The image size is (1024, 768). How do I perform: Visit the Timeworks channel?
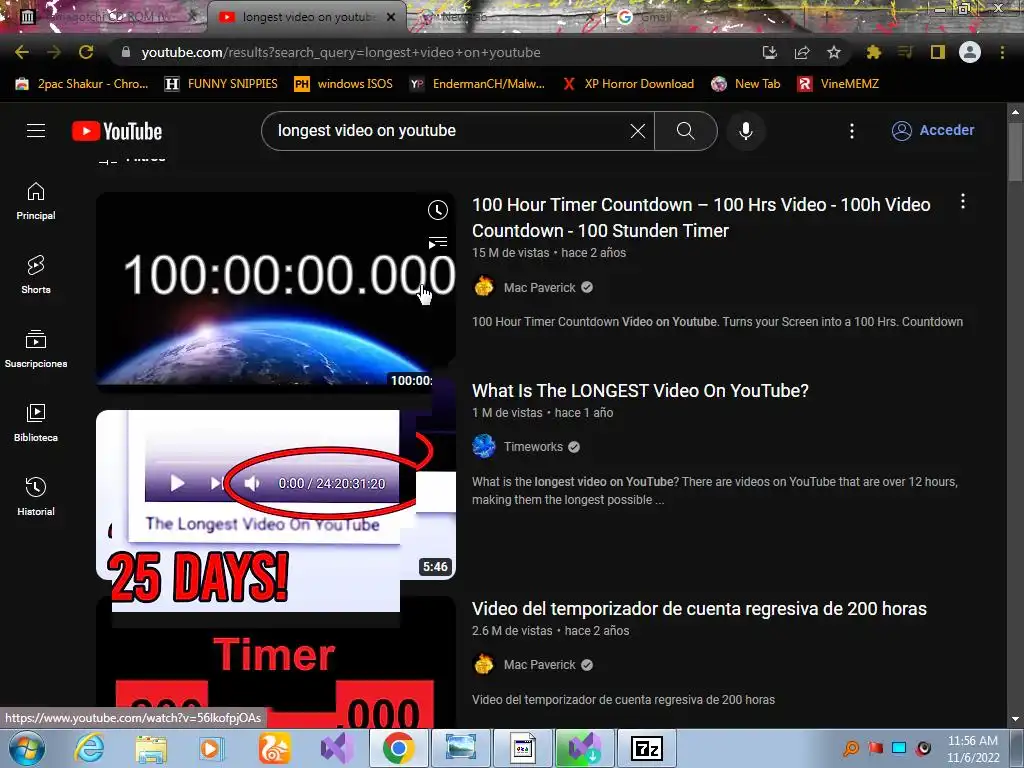point(533,447)
